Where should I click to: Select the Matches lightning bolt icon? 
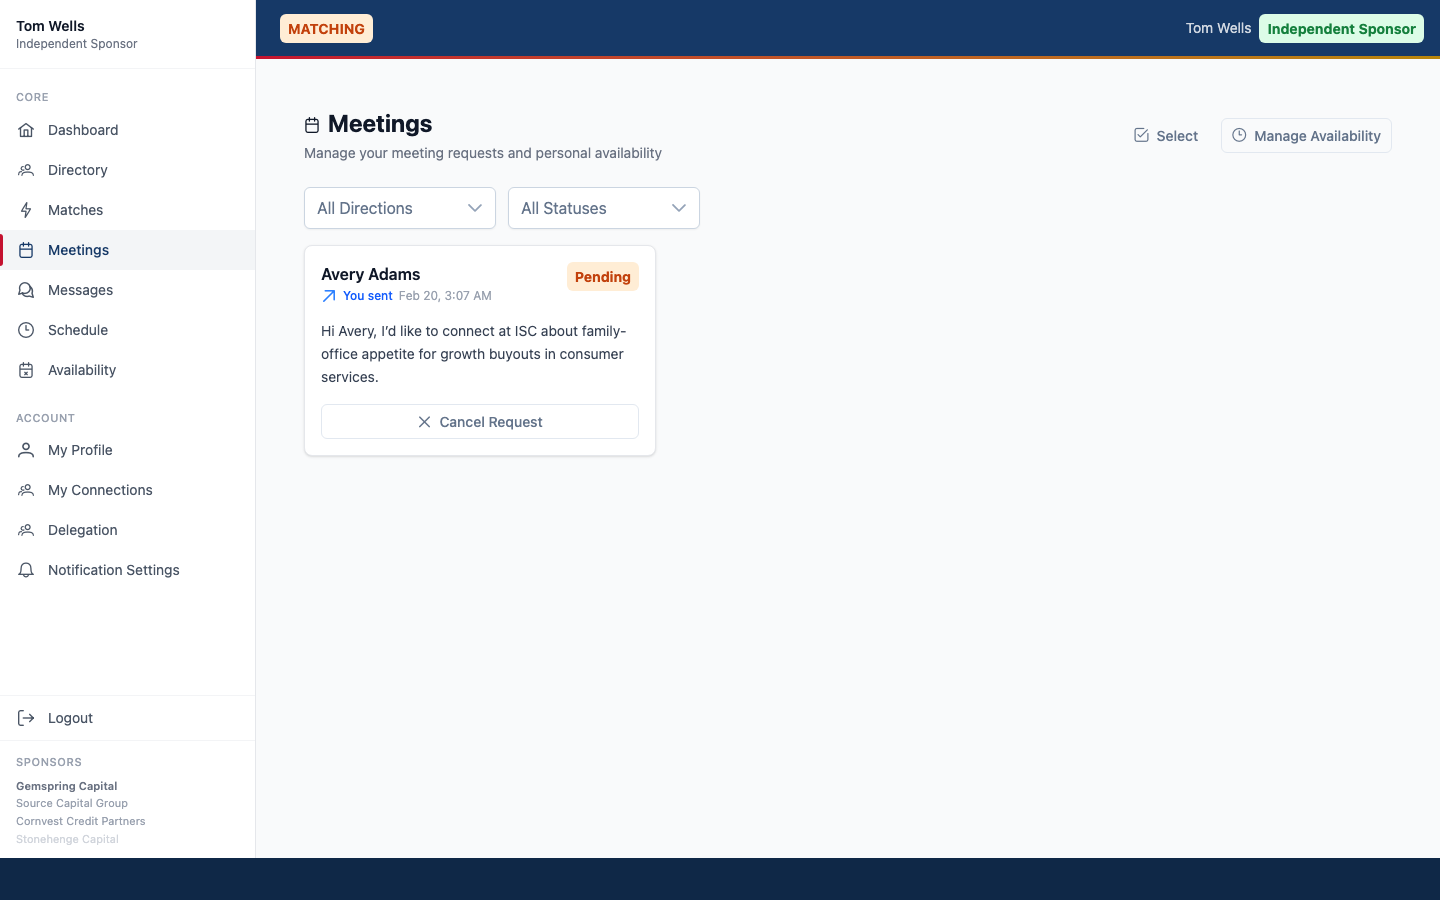tap(25, 210)
